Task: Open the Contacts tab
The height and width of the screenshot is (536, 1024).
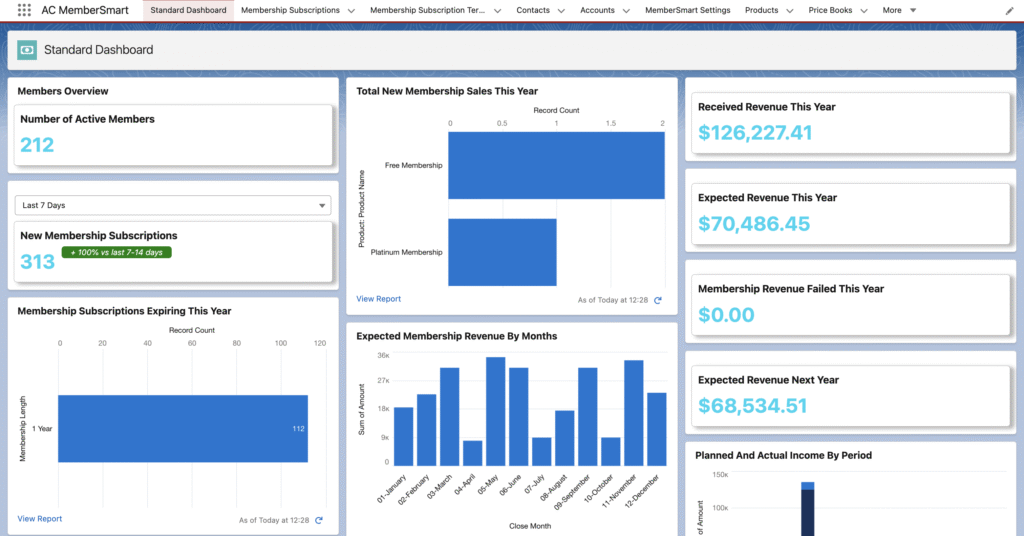Action: [x=533, y=10]
